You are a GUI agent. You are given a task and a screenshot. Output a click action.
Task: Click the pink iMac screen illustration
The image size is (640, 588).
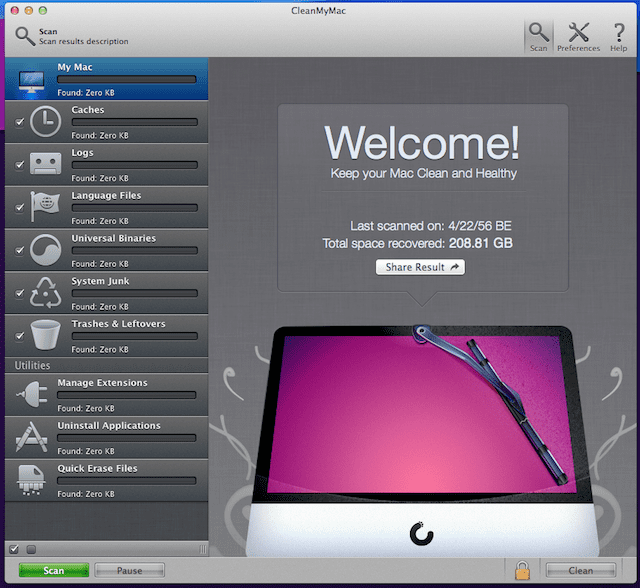pyautogui.click(x=421, y=414)
